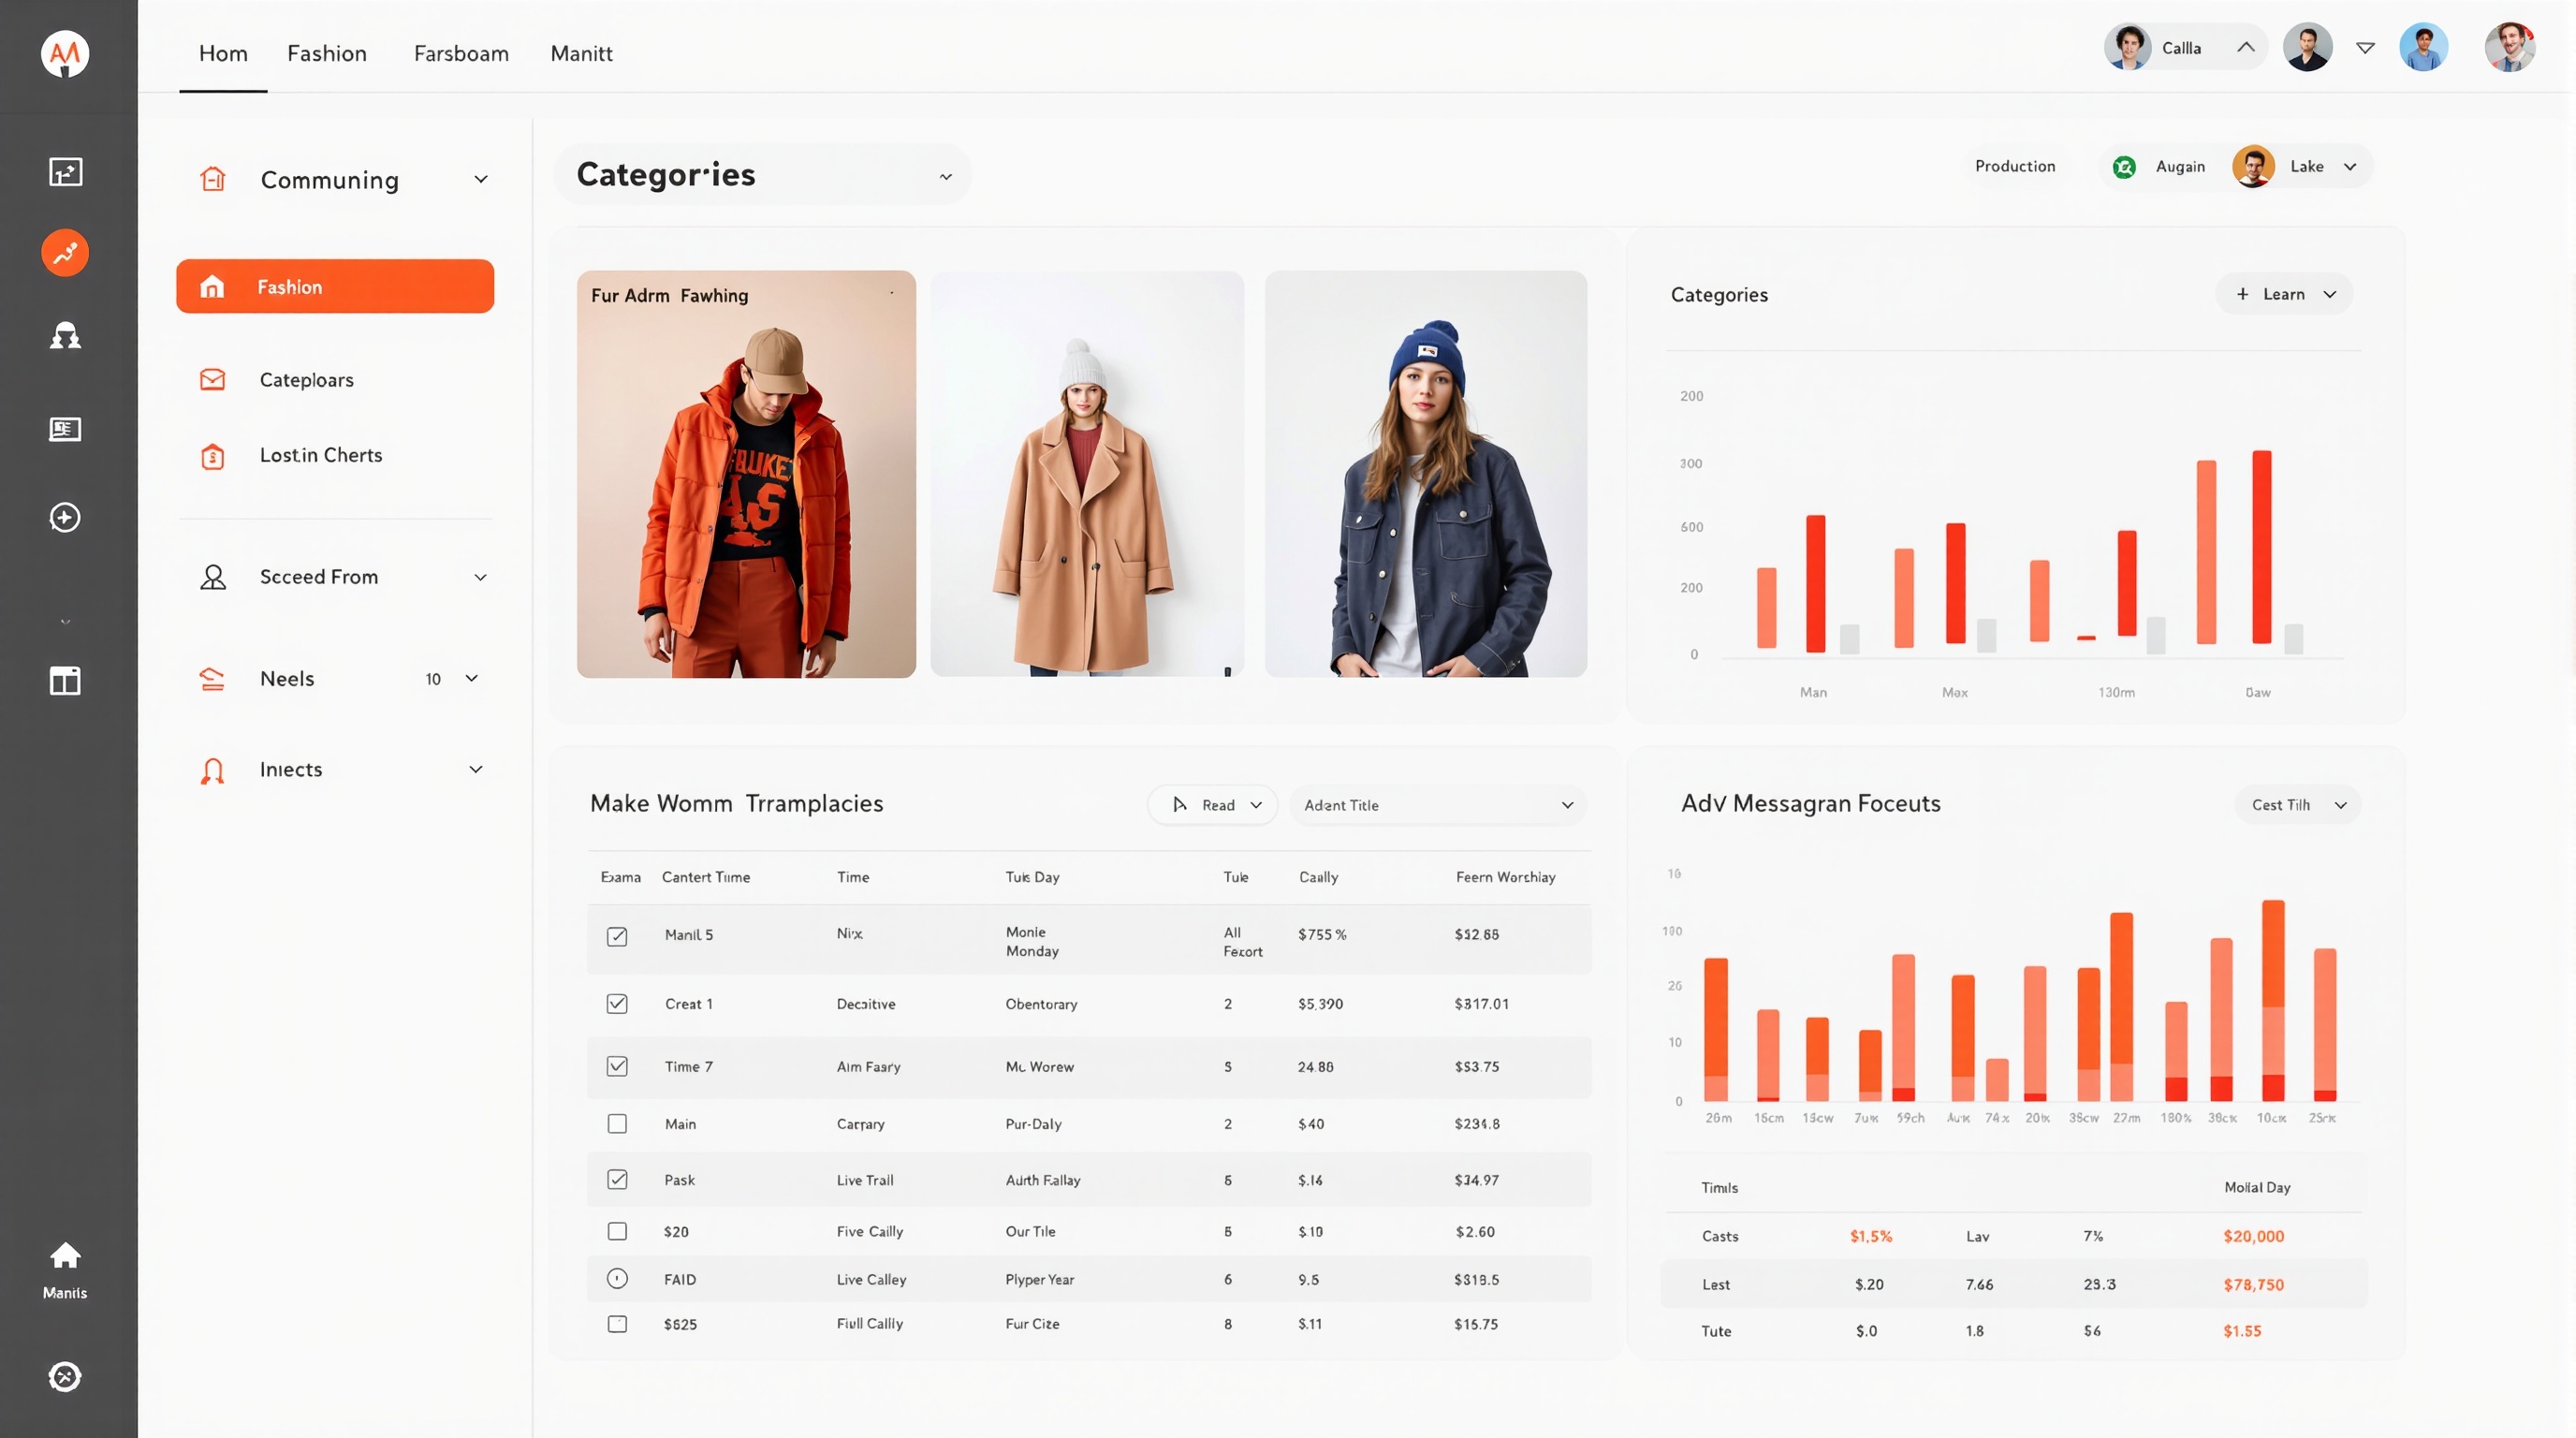Click the circled plus icon in dark sidebar

pos(65,517)
